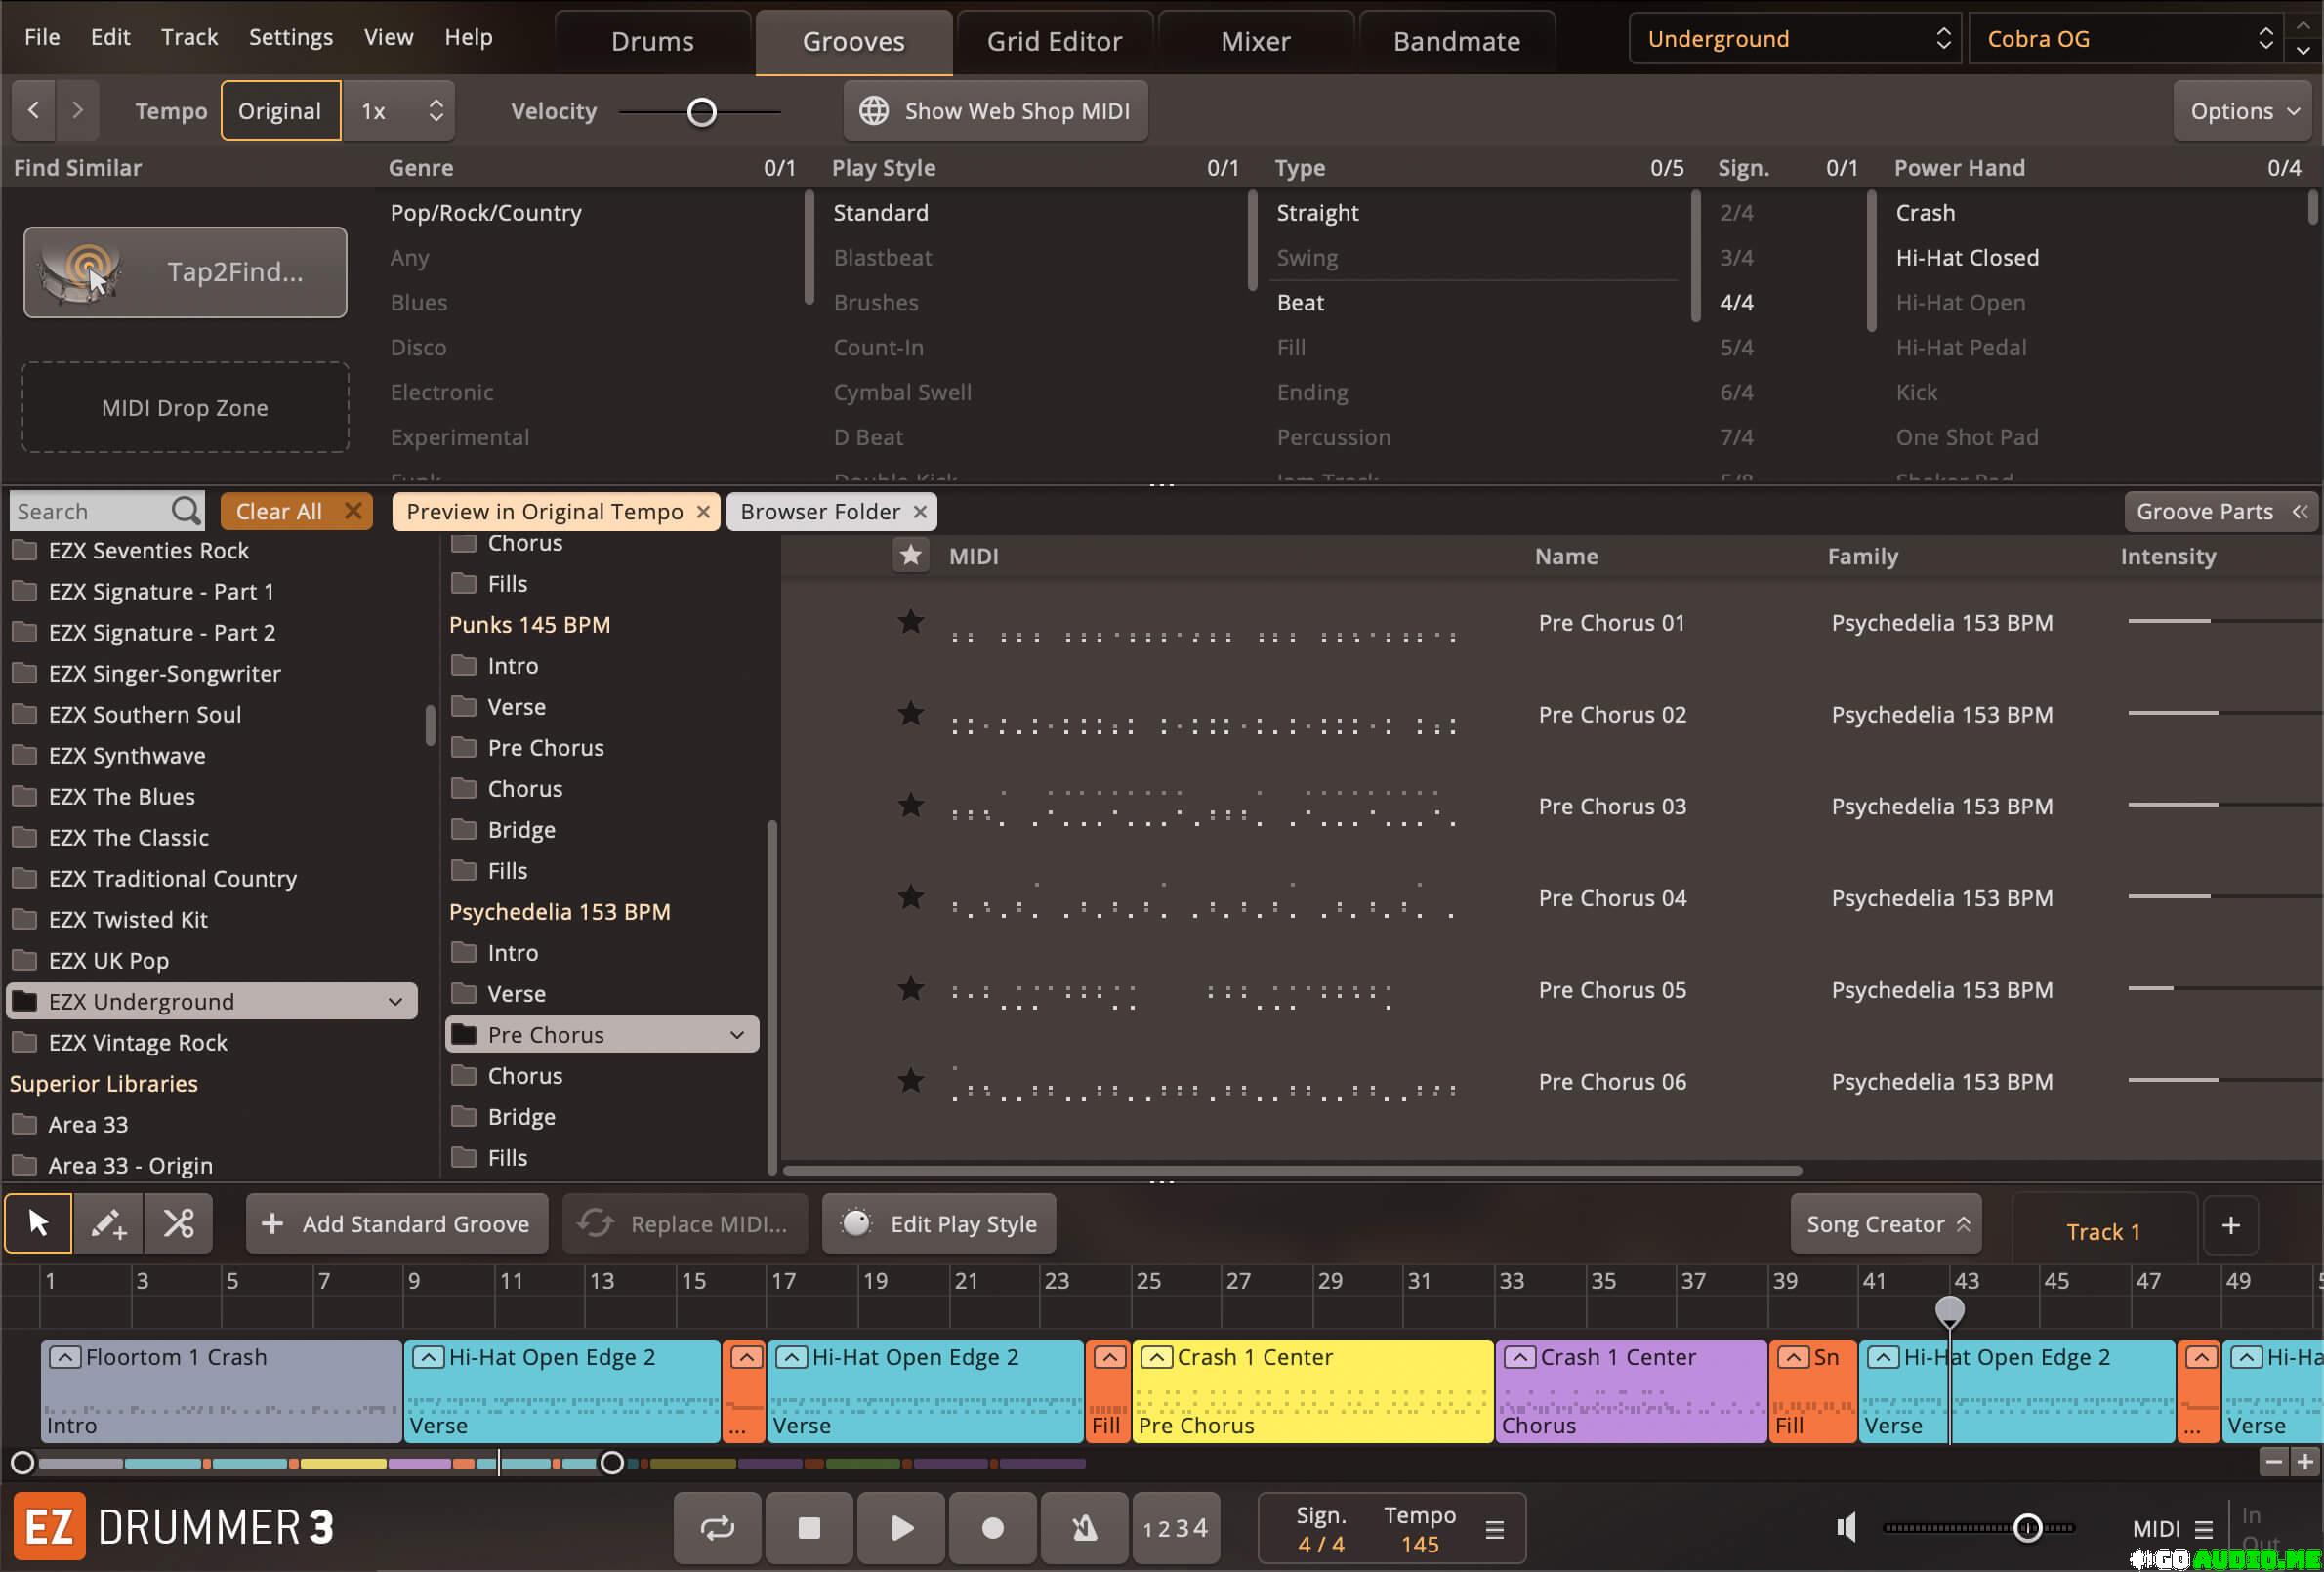This screenshot has height=1572, width=2324.
Task: Switch to the Mixer tab
Action: click(x=1255, y=41)
